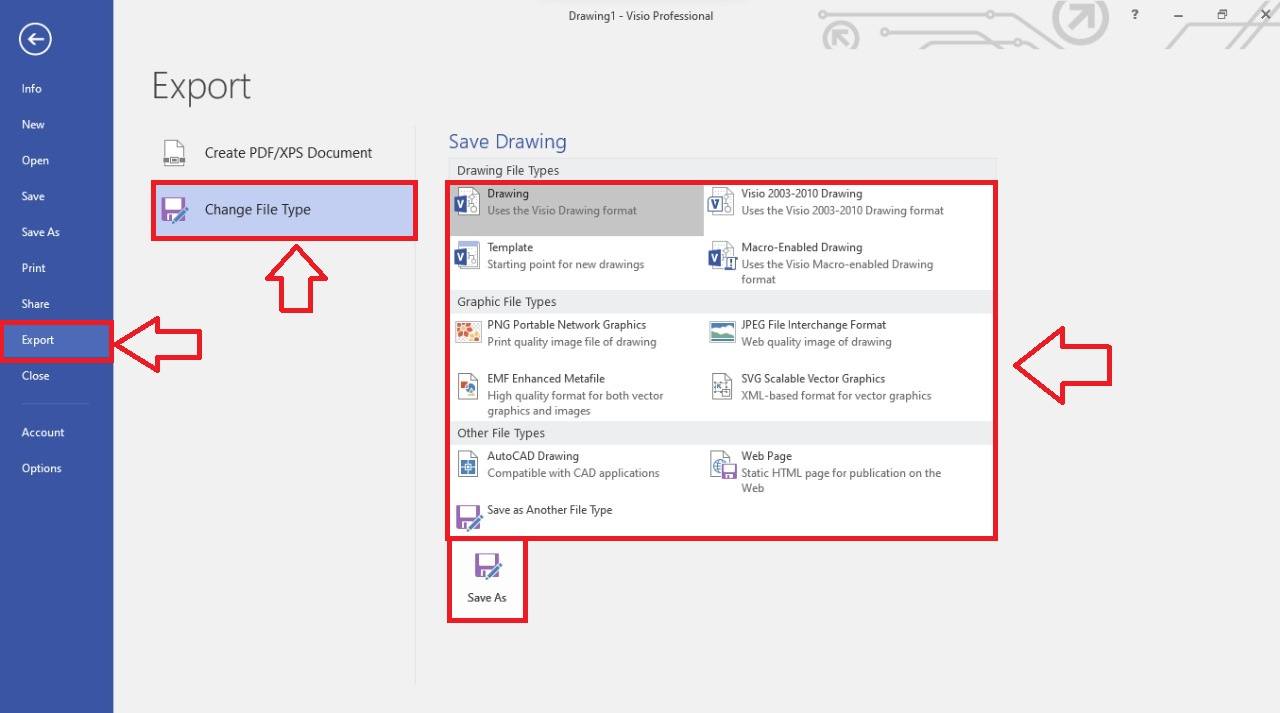Choose the Web Page export icon
This screenshot has width=1280, height=713.
click(721, 463)
